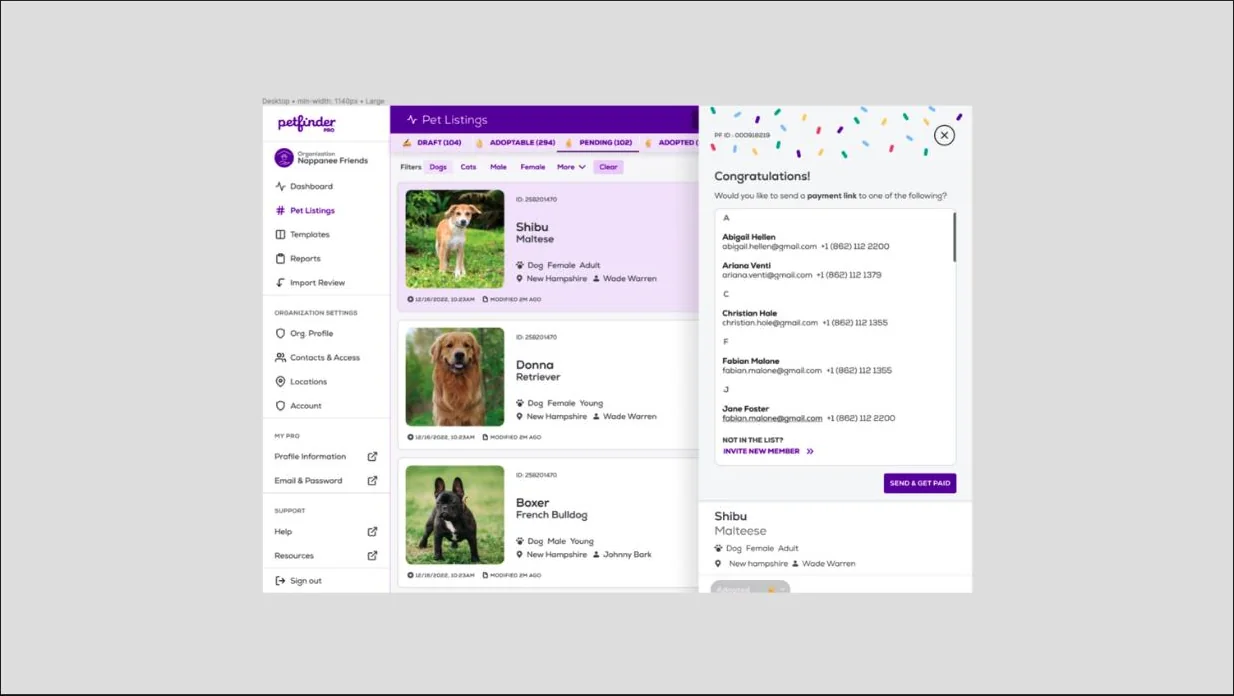The width and height of the screenshot is (1234, 696).
Task: Open Import Review arrow icon
Action: point(280,282)
